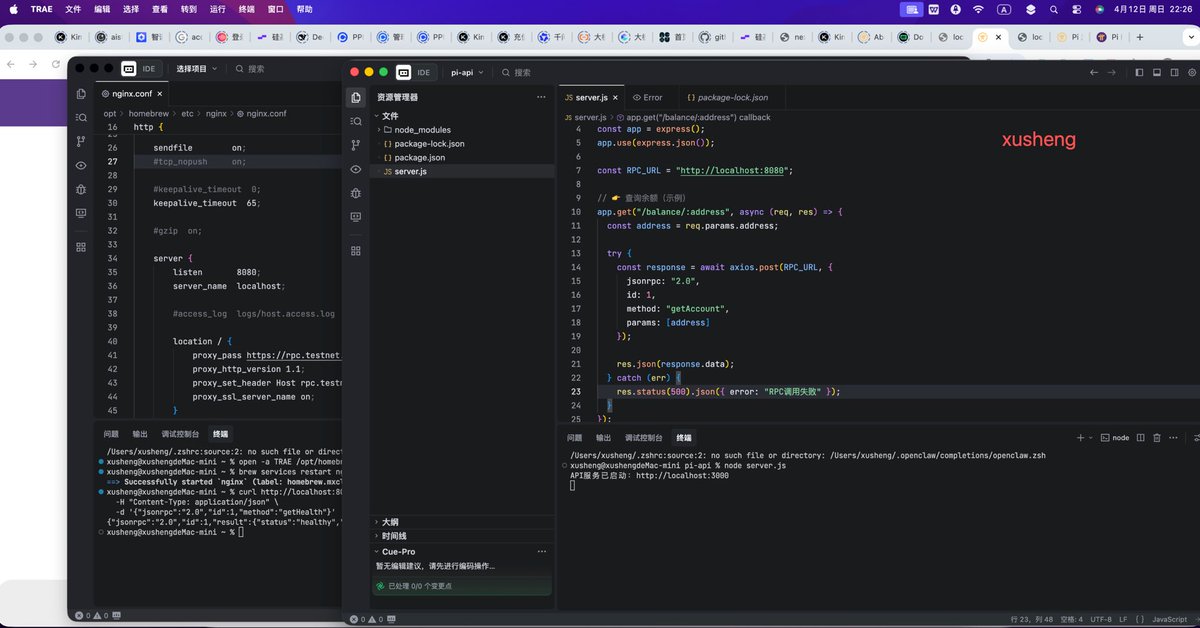The width and height of the screenshot is (1200, 628).
Task: Open 终端 menu in macOS menu bar
Action: coord(246,8)
